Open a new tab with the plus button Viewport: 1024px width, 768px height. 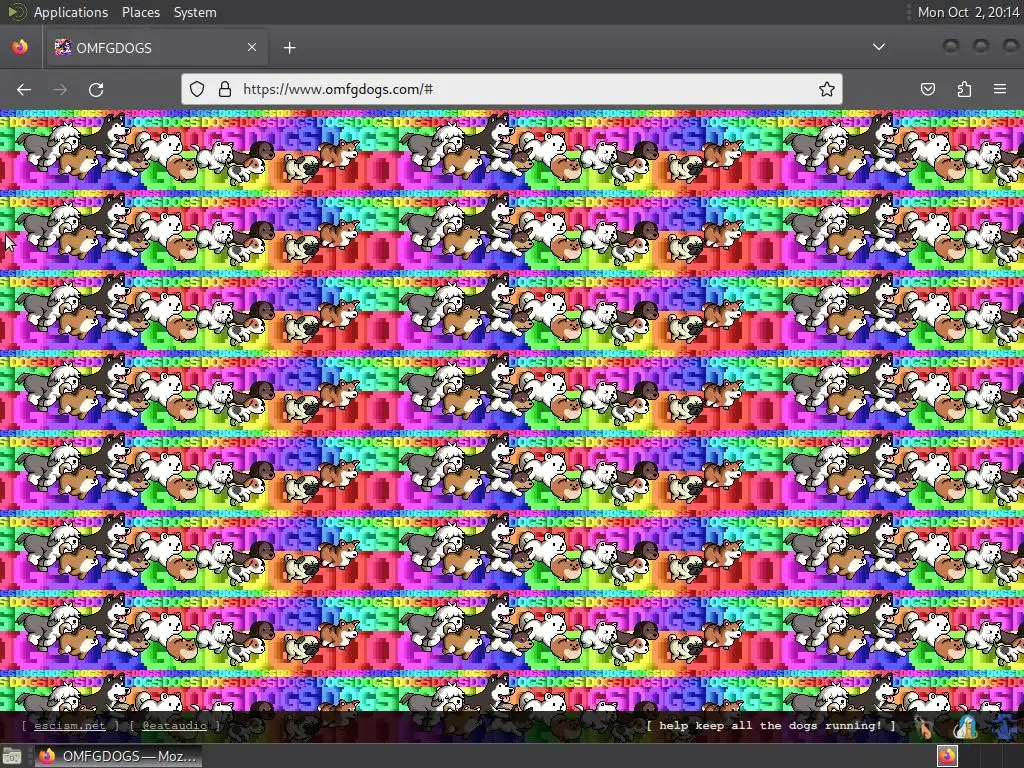coord(289,48)
